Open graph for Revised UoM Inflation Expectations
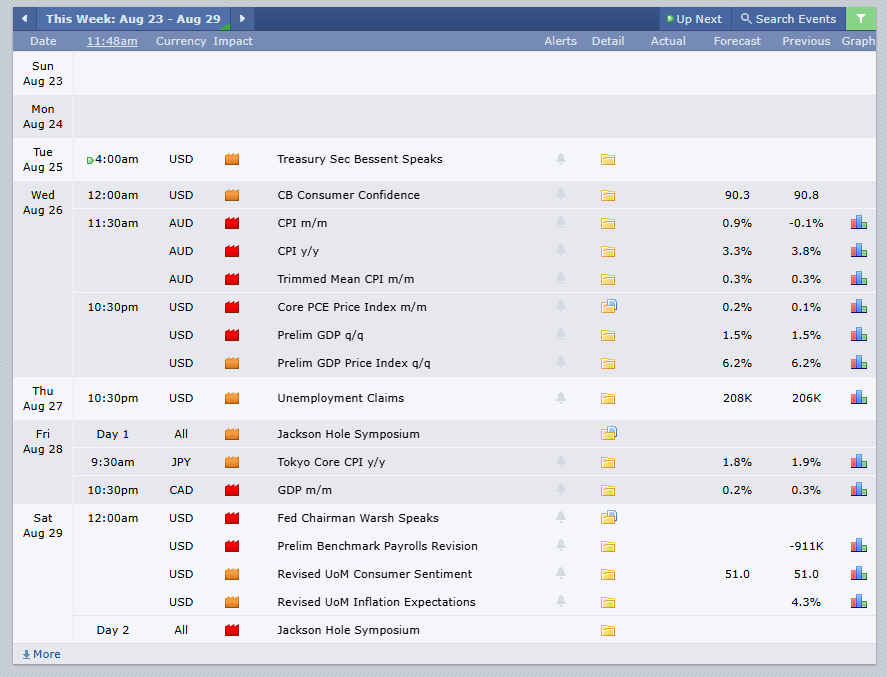 pyautogui.click(x=859, y=602)
